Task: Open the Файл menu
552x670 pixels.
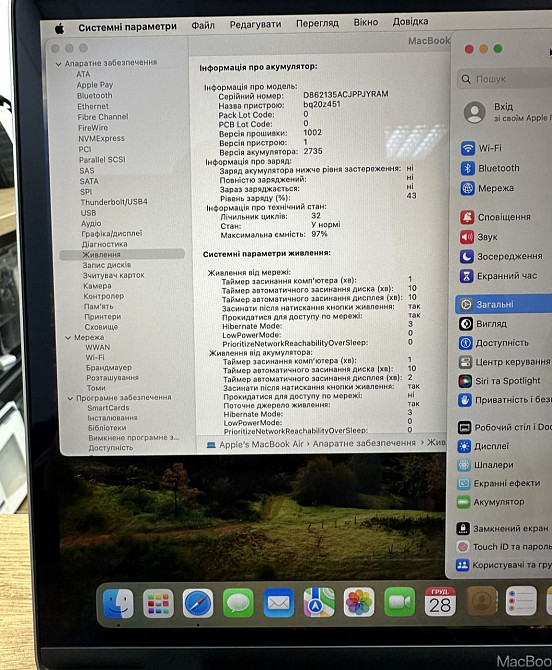Action: (x=203, y=25)
